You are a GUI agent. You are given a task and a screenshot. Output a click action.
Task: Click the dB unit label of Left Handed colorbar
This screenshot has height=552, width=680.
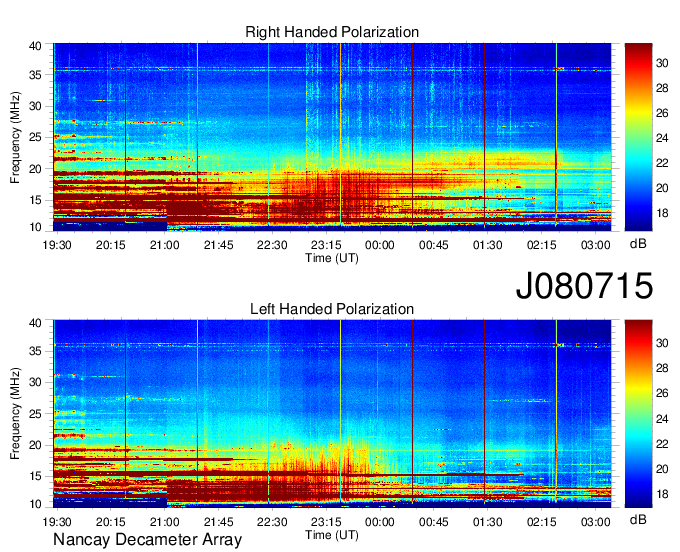638,519
